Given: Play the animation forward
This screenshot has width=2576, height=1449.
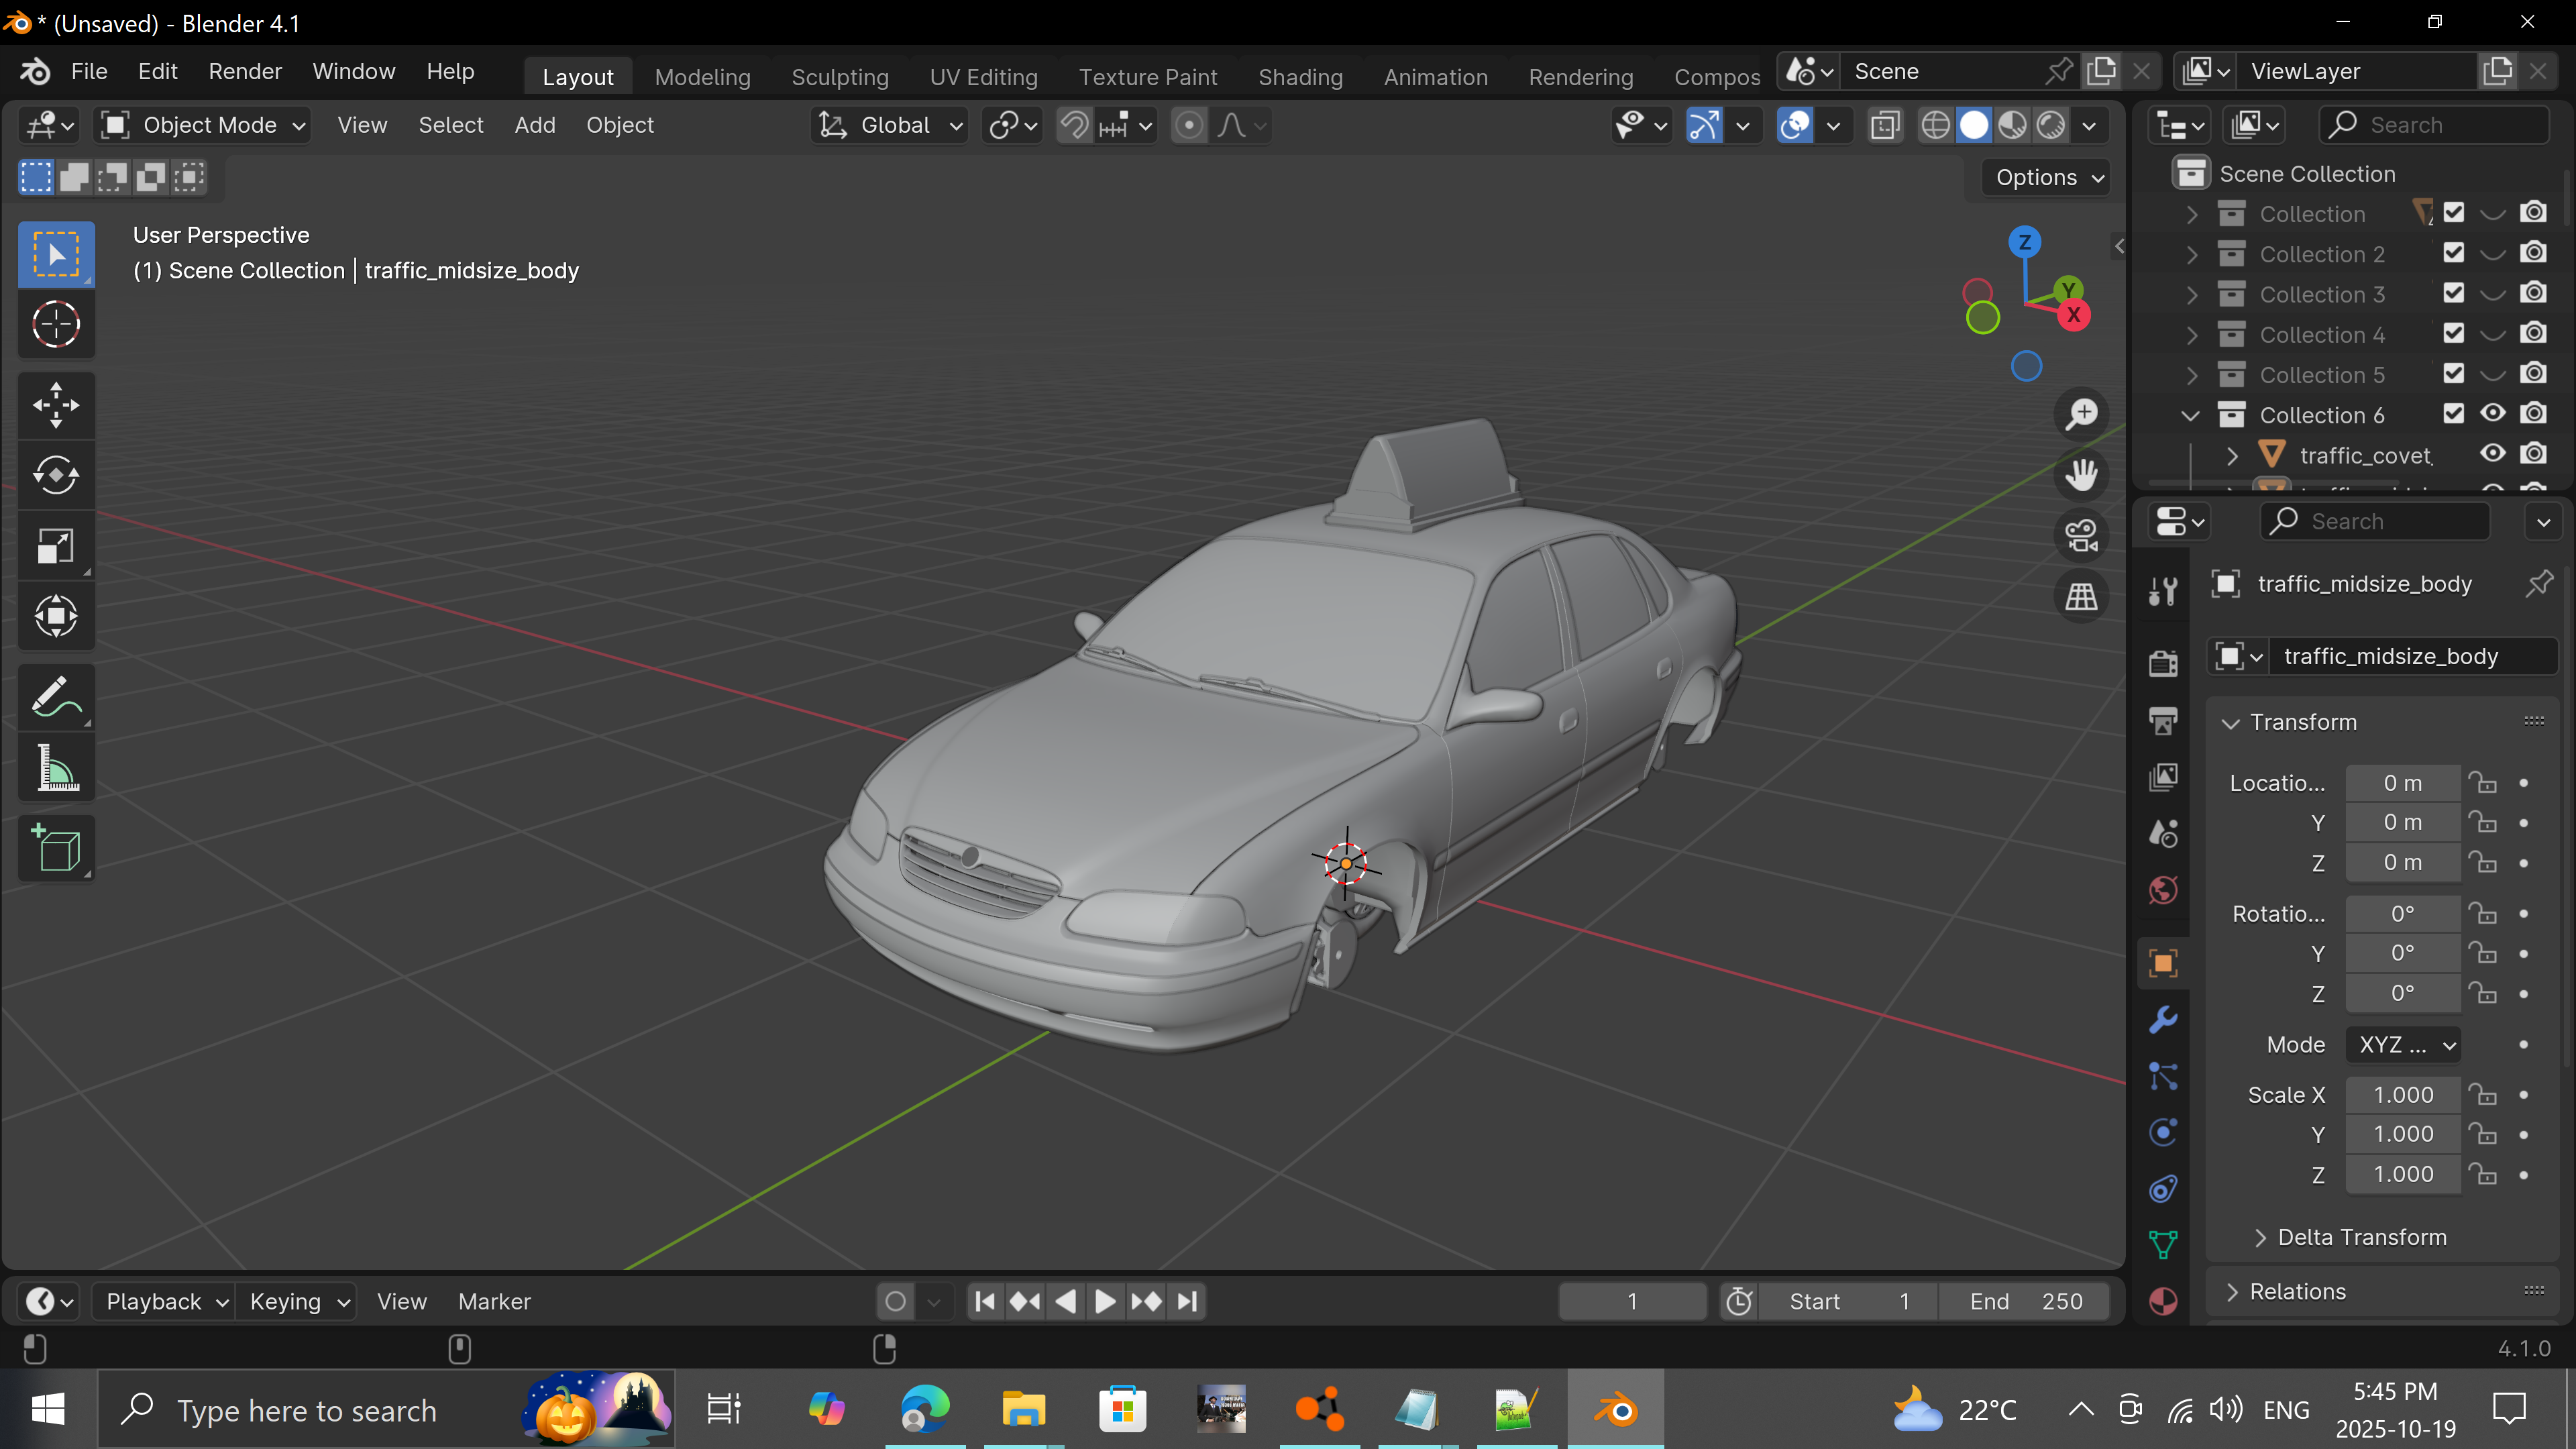Looking at the screenshot, I should coord(1105,1301).
